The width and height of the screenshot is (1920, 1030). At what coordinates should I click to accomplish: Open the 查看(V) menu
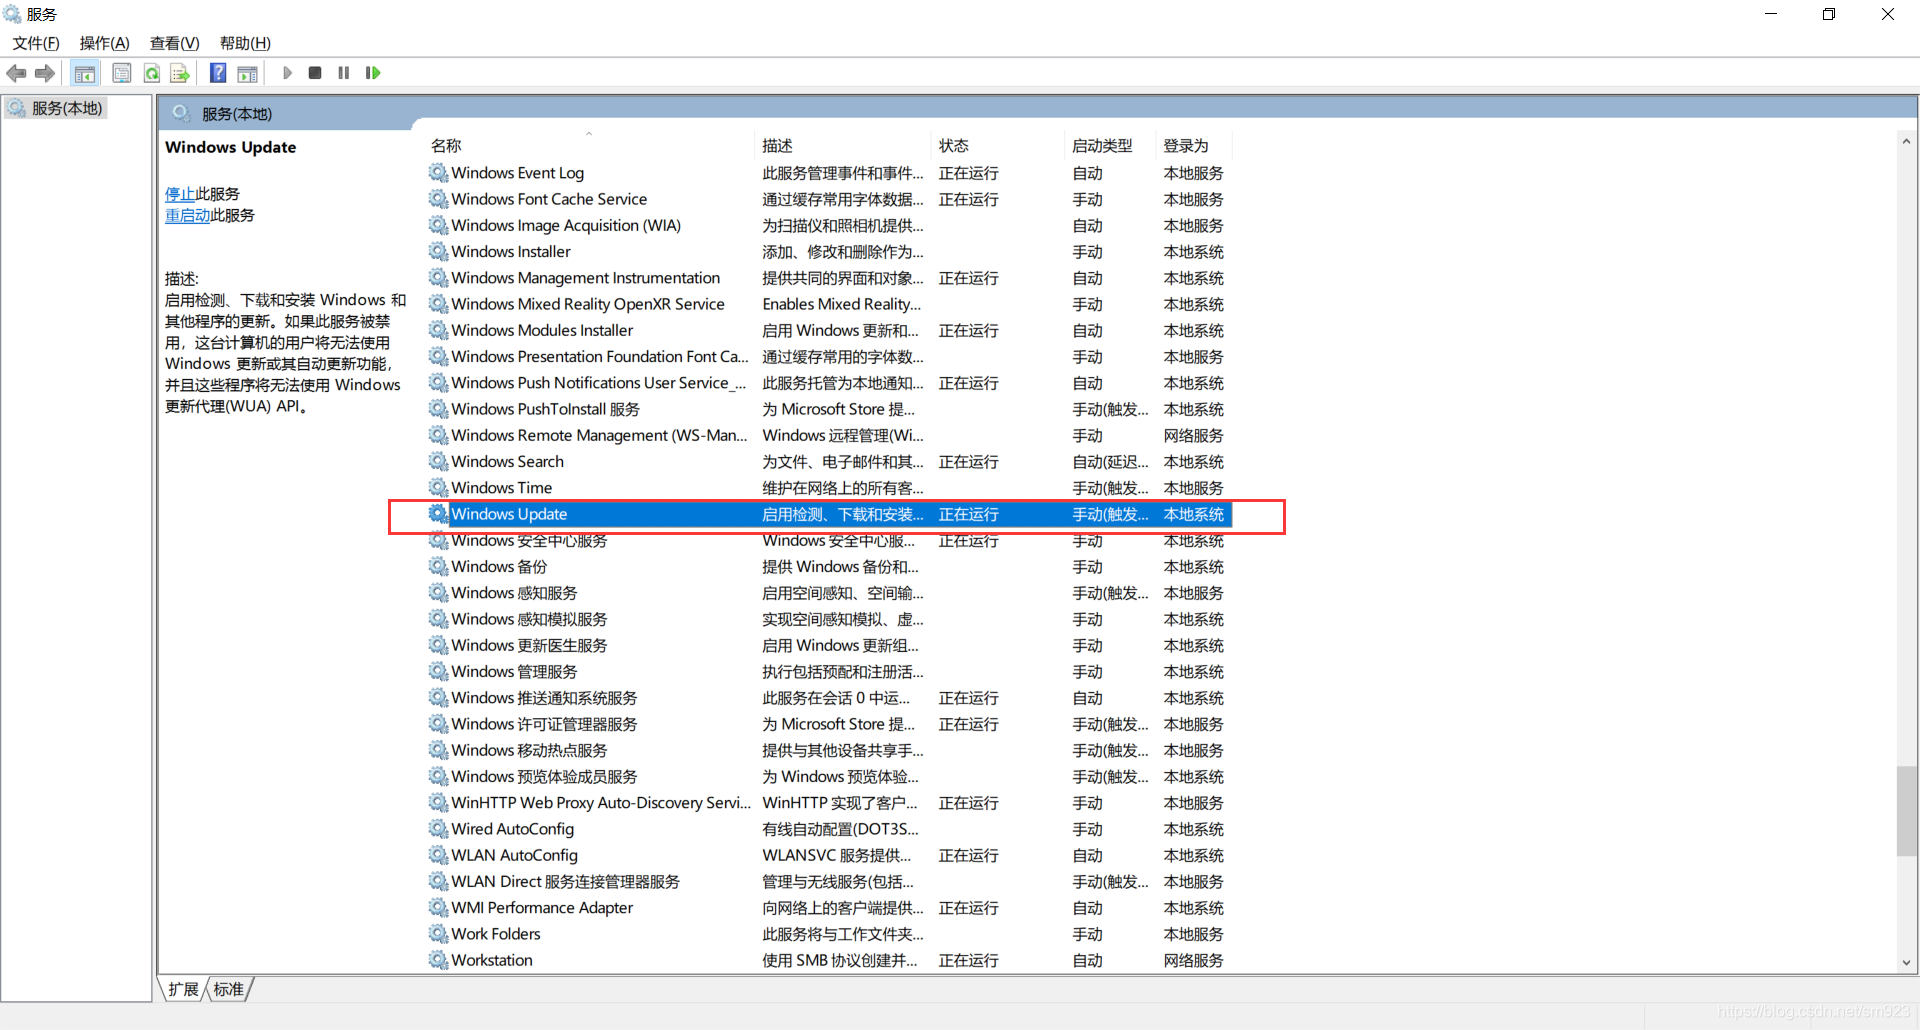(x=175, y=43)
